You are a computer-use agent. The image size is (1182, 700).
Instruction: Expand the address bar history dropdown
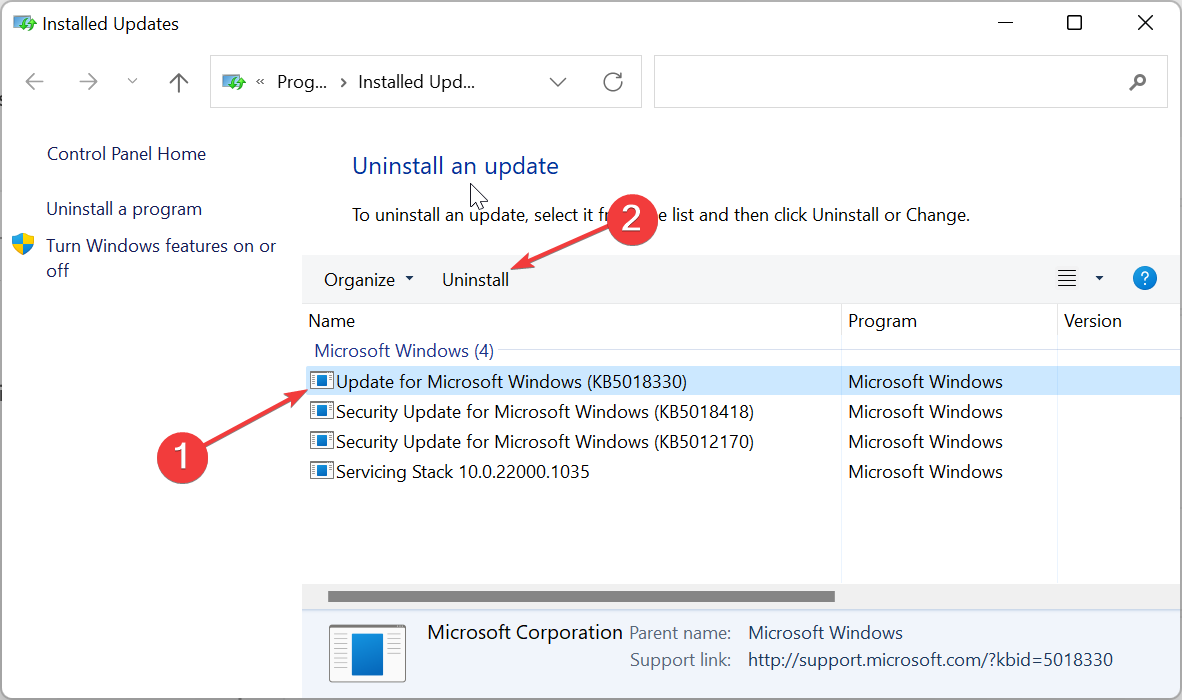pyautogui.click(x=558, y=81)
